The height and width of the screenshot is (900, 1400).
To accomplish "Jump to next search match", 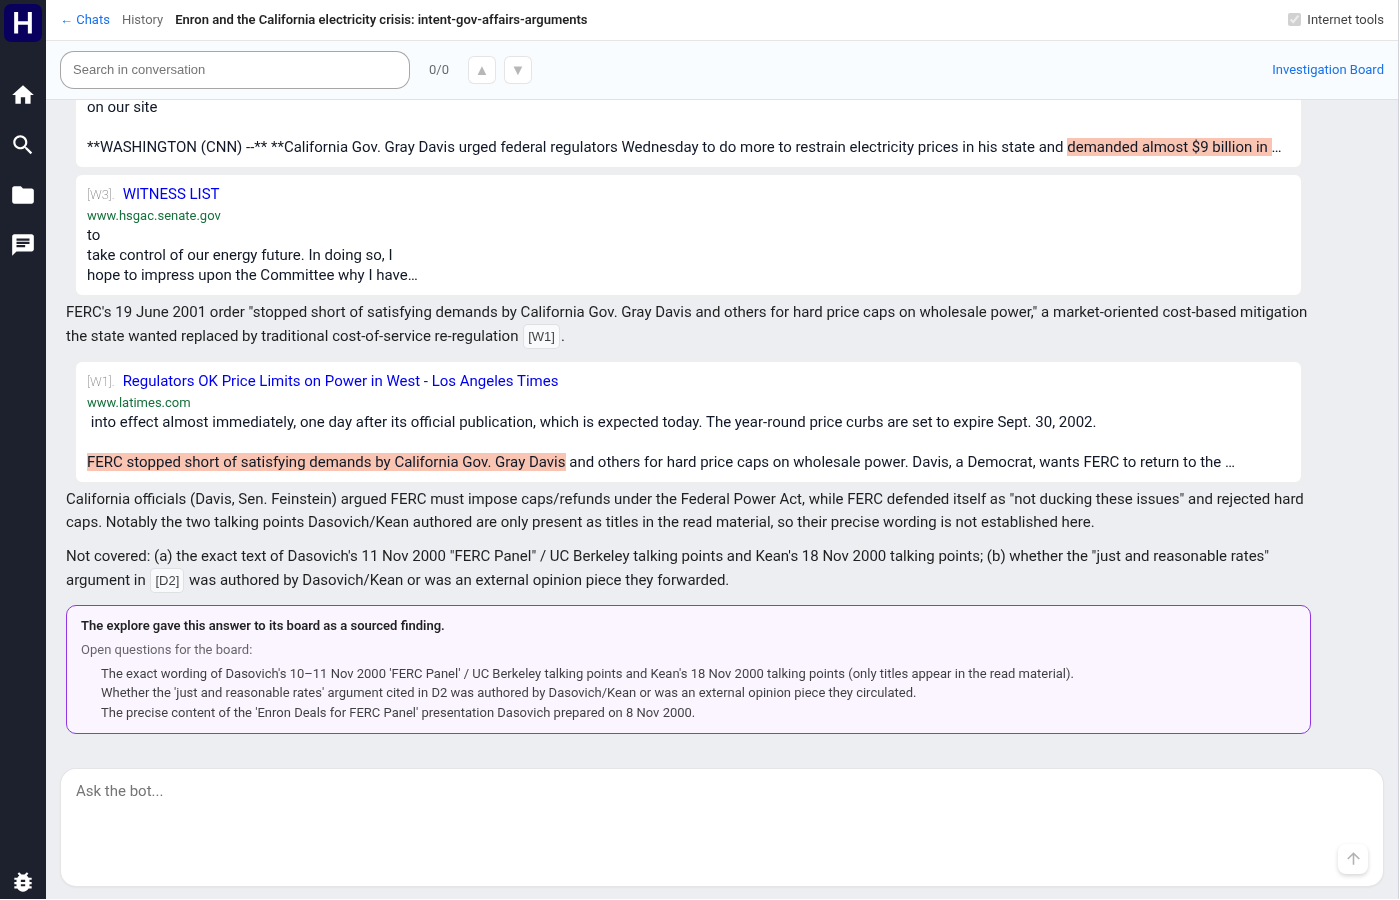I will 518,70.
